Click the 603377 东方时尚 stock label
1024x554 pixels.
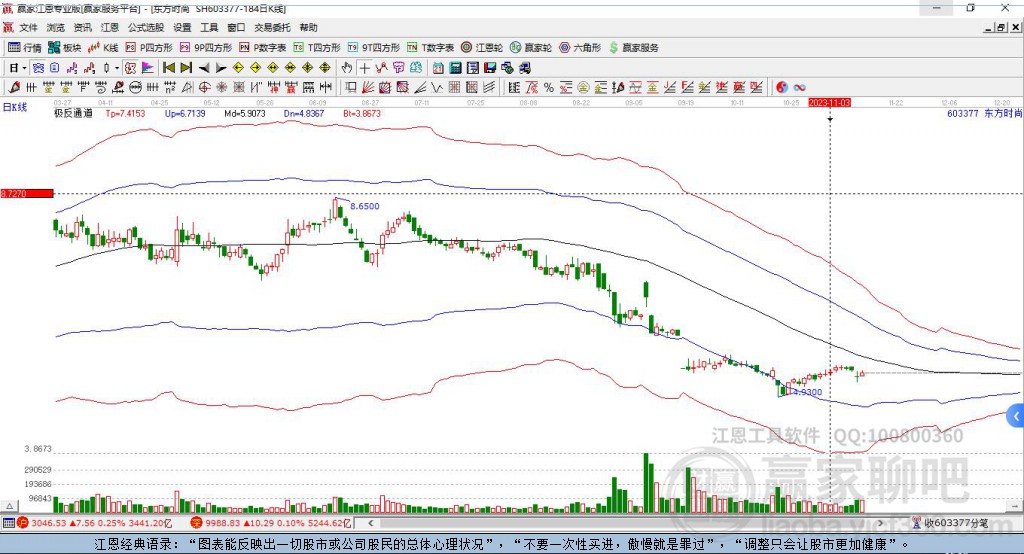click(984, 113)
